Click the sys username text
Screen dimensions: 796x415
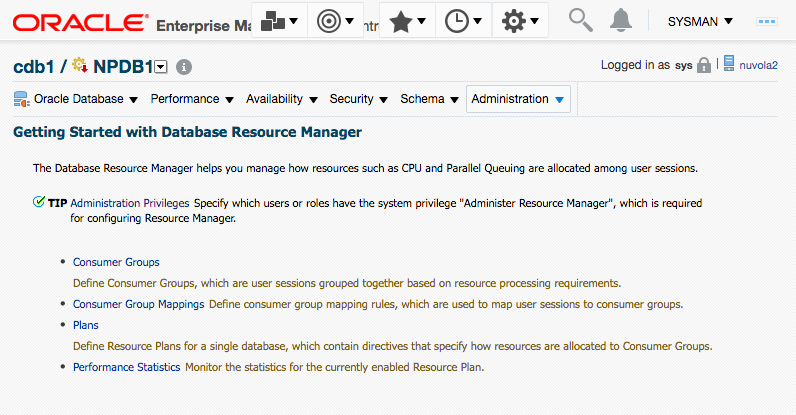point(684,66)
